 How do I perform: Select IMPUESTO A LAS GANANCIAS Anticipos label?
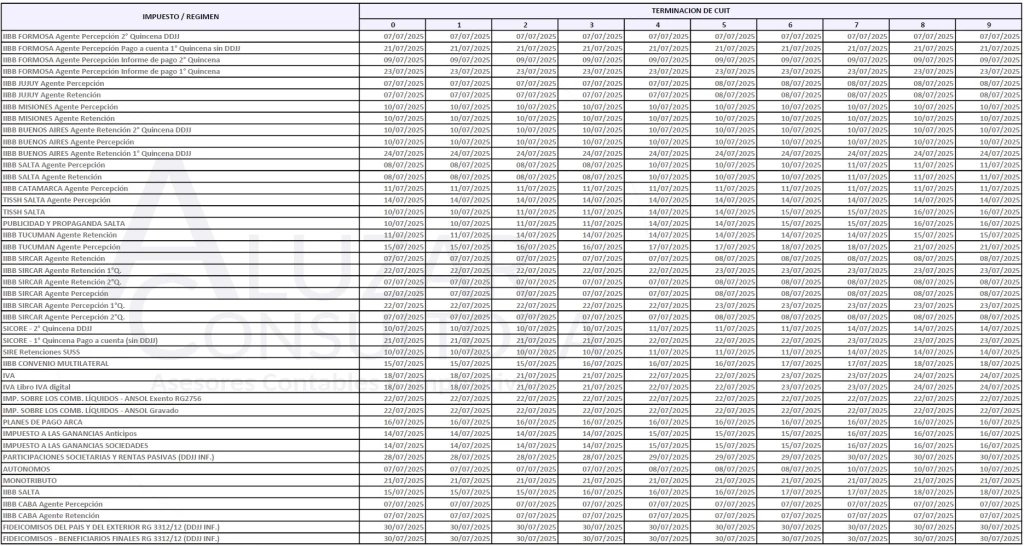click(x=70, y=434)
